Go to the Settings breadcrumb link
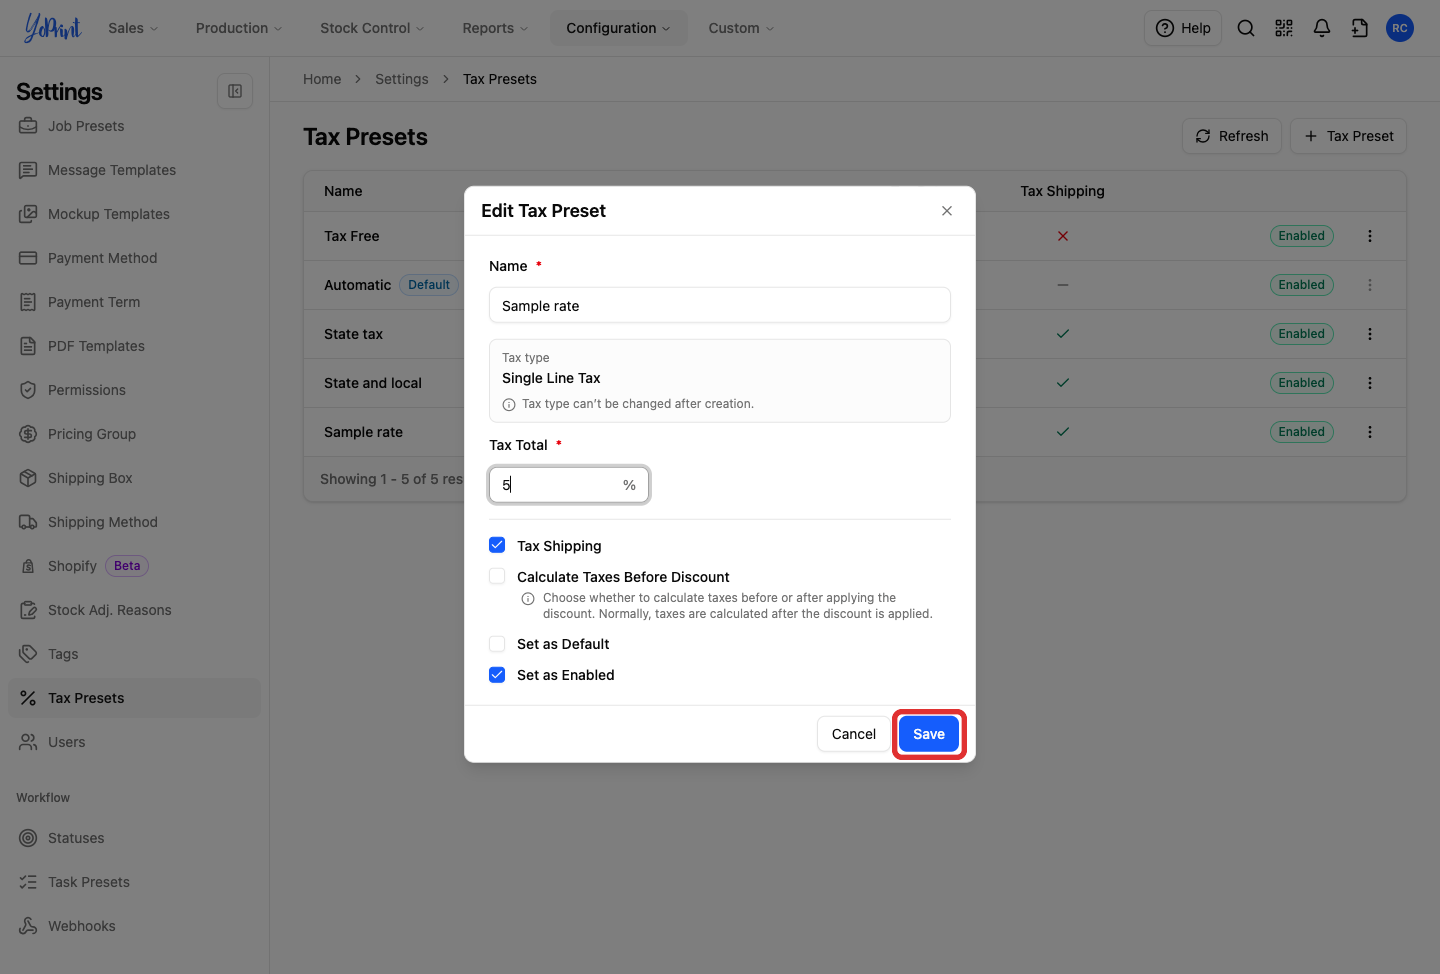The width and height of the screenshot is (1440, 974). coord(402,79)
